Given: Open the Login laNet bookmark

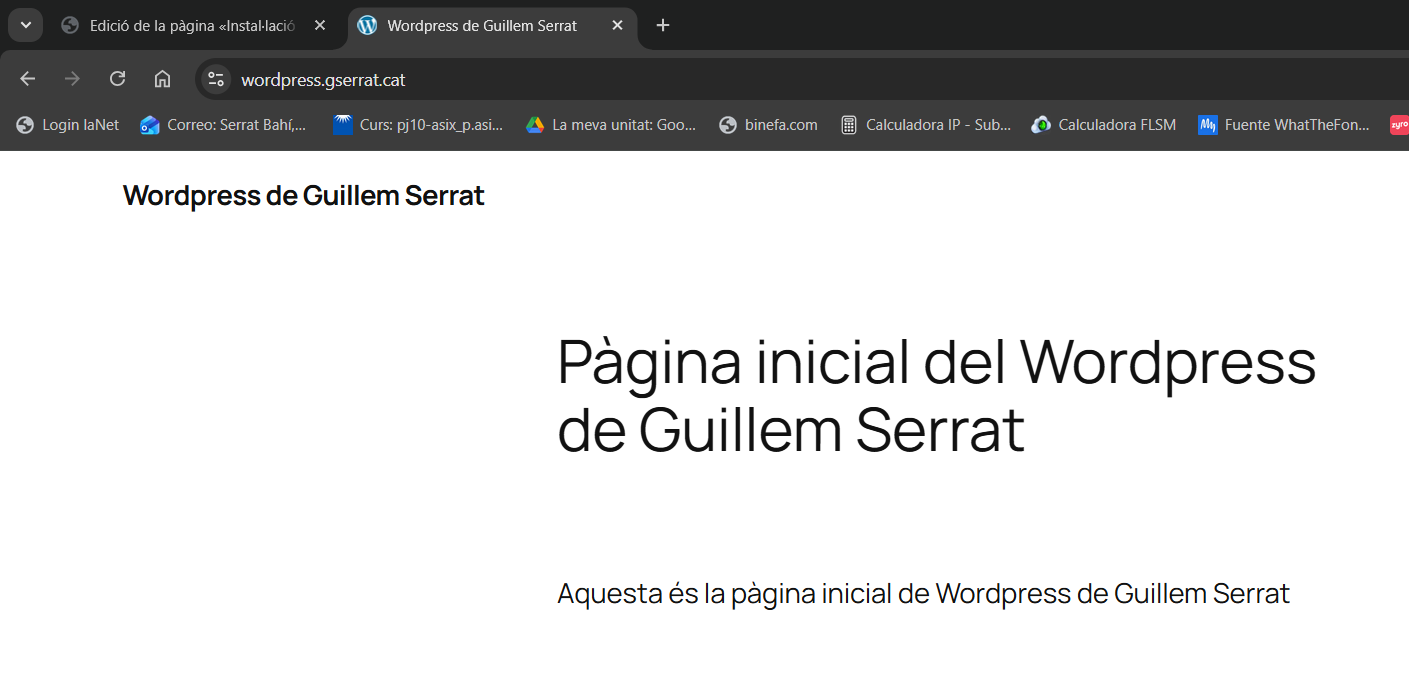Looking at the screenshot, I should 68,125.
